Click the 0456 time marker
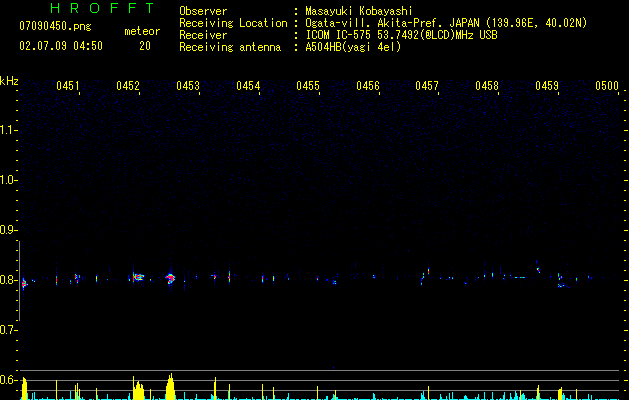Viewport: 629px width, 400px height. (368, 86)
